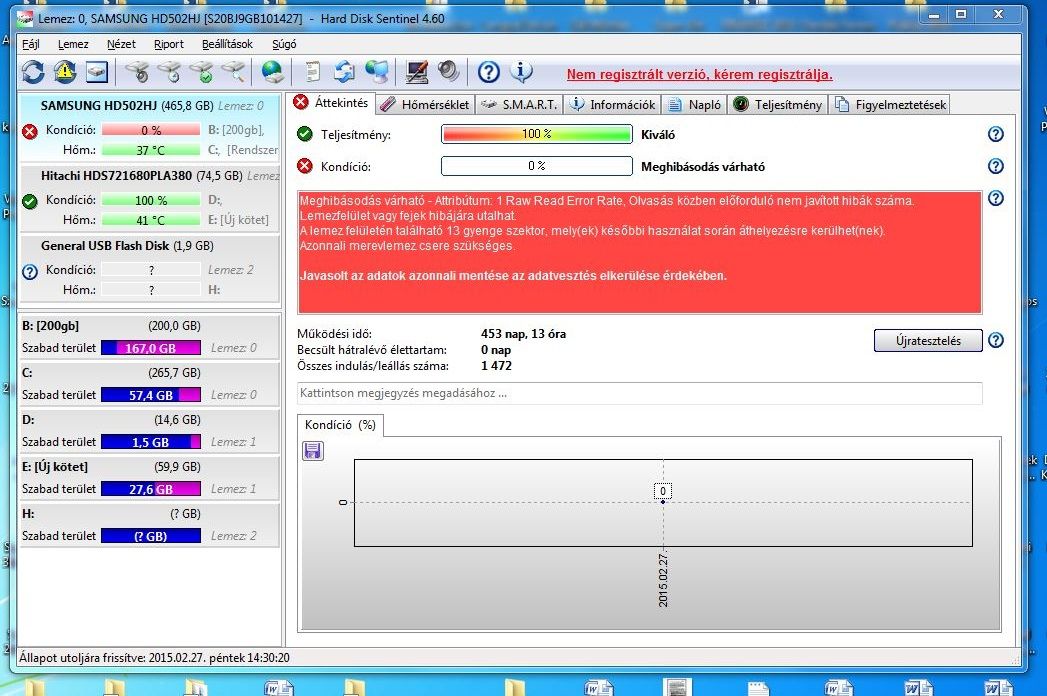Open the Beállítások menu
The width and height of the screenshot is (1047, 696).
click(x=227, y=44)
